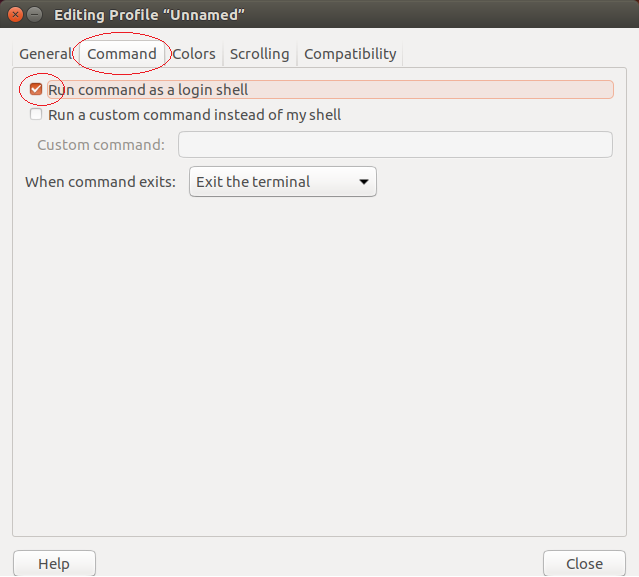Select the Command tab
Viewport: 639px width, 577px height.
click(x=122, y=54)
